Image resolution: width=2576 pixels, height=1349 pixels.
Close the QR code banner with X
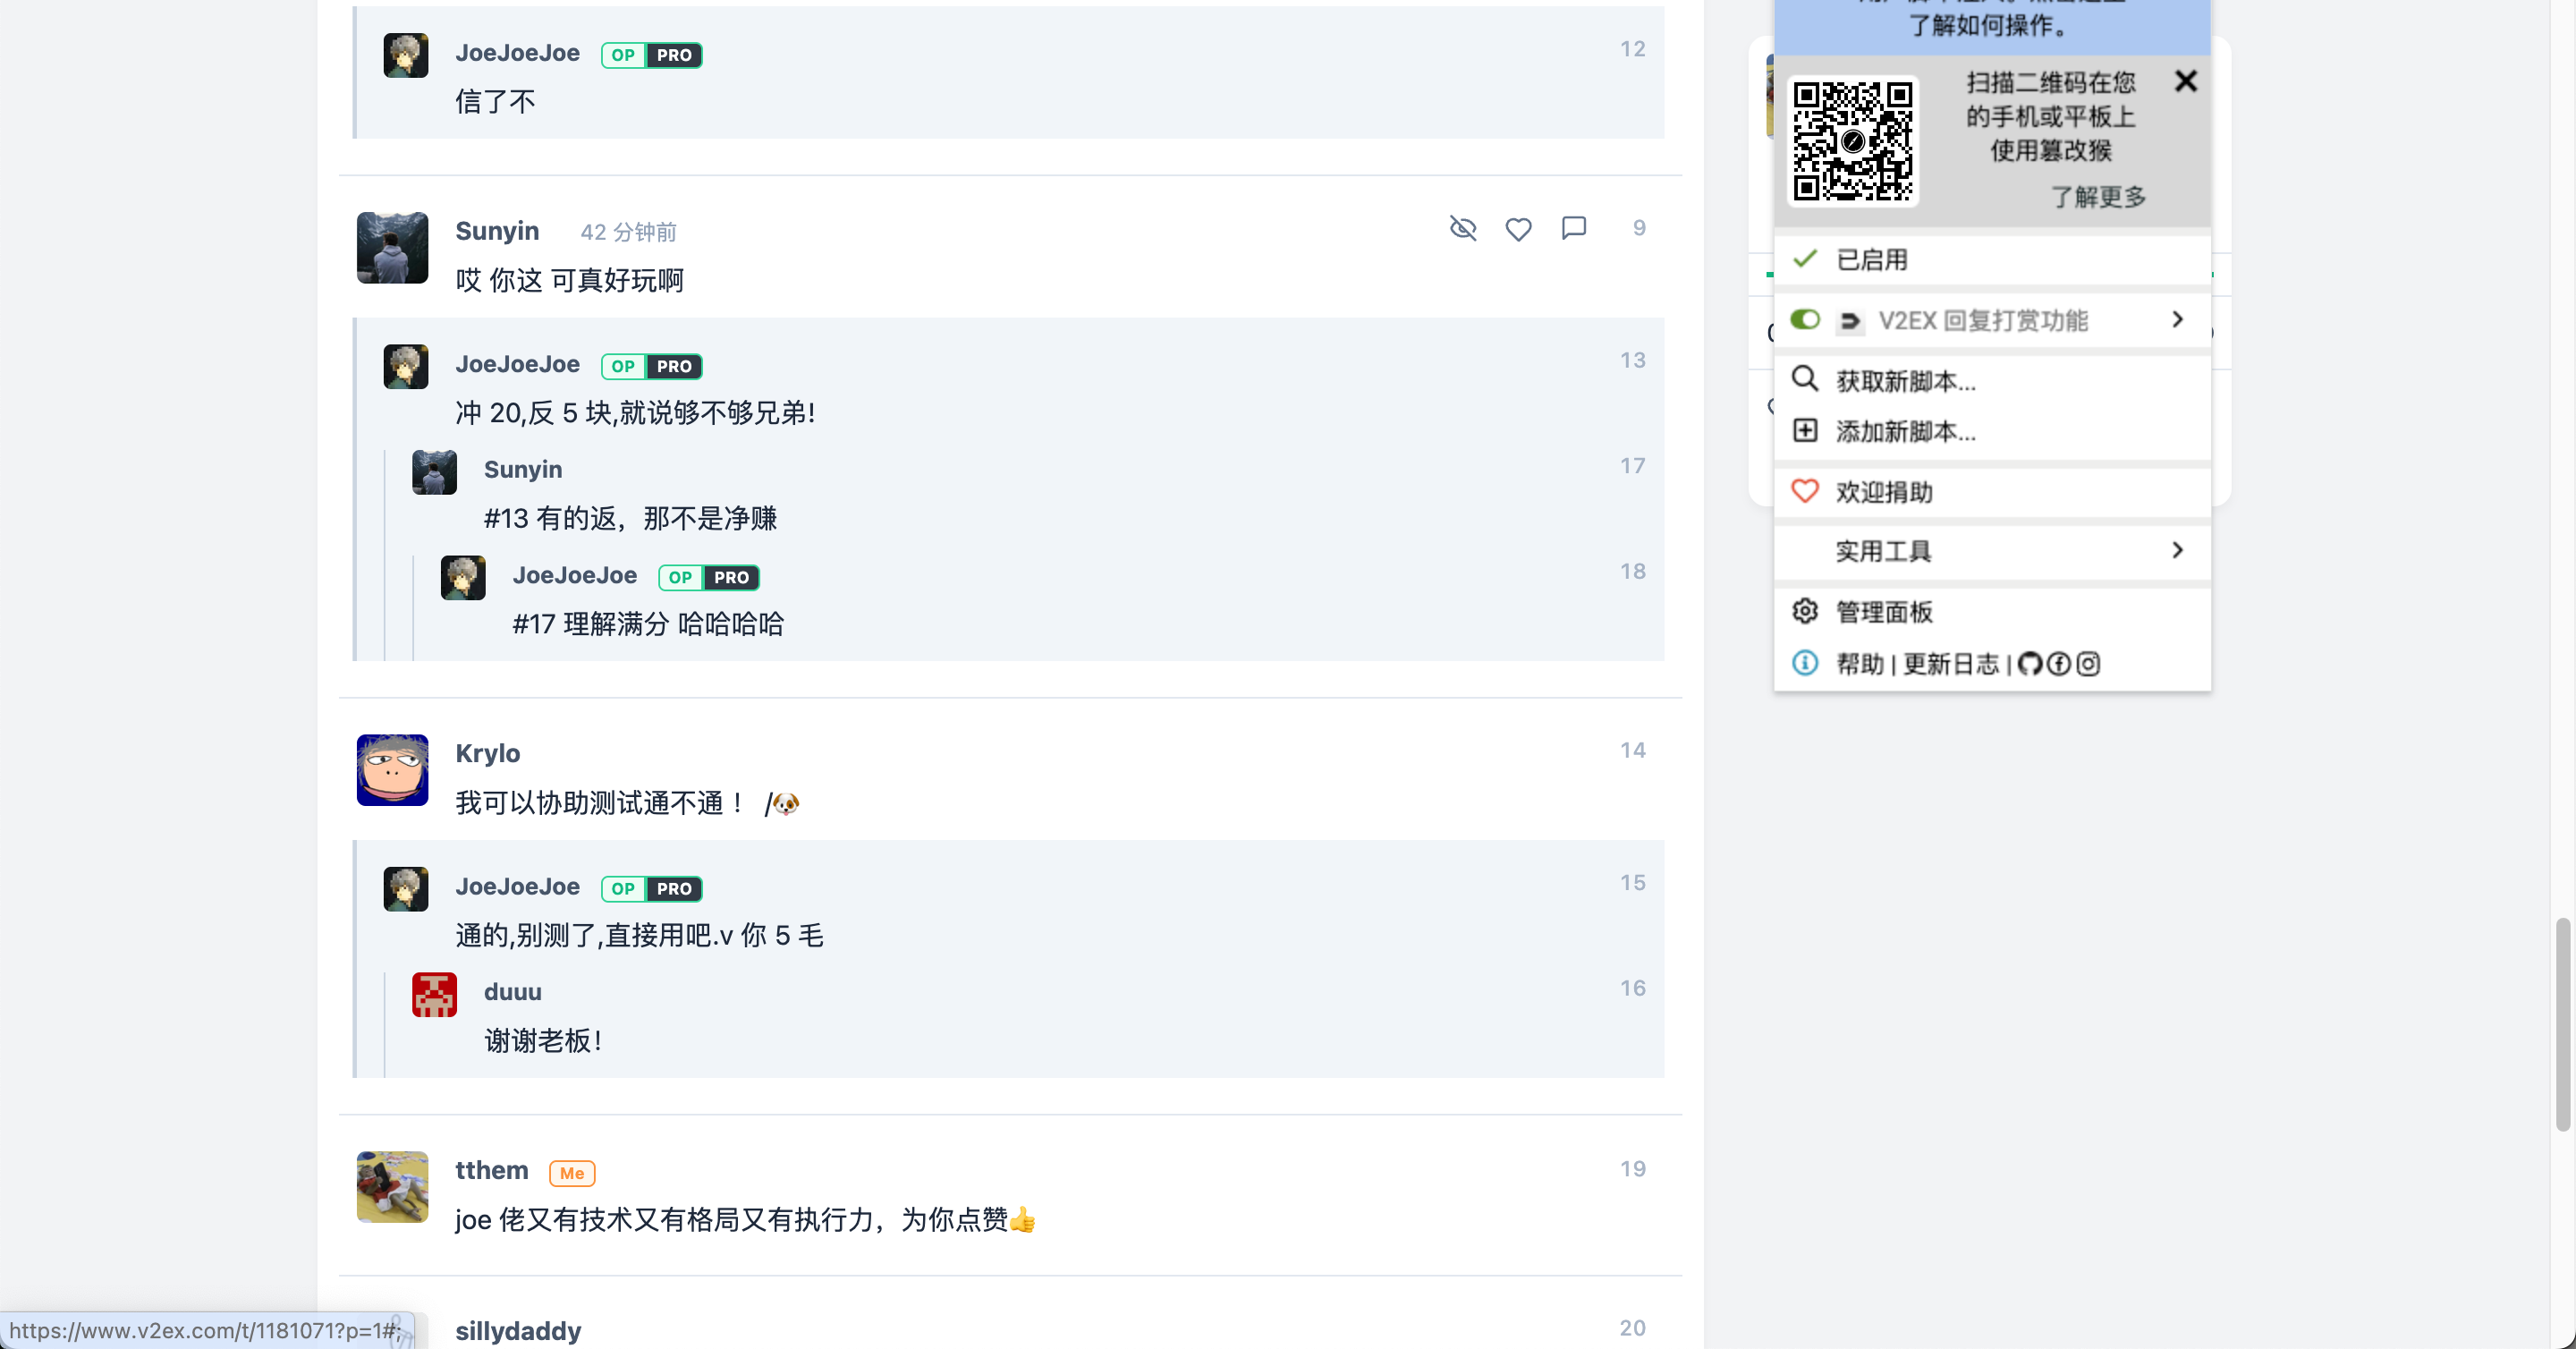[x=2186, y=82]
